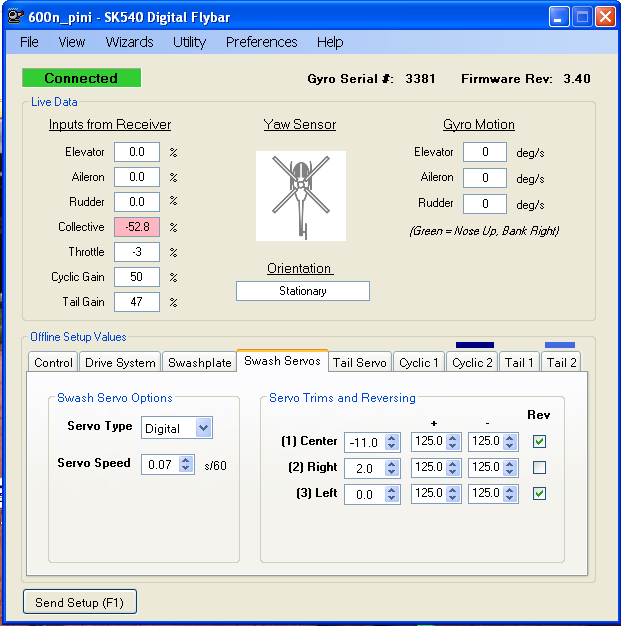621x626 pixels.
Task: Click the Cyclic Gain value field
Action: 137,277
